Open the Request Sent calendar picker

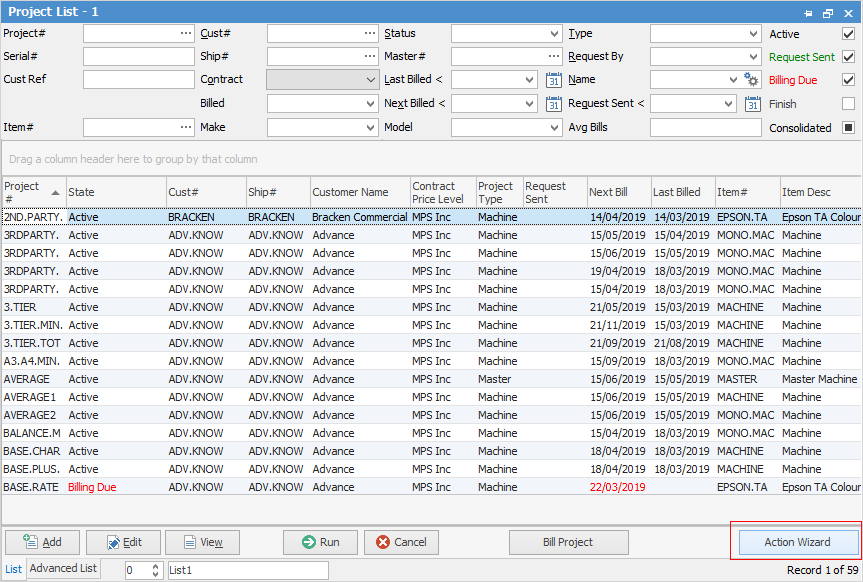pos(752,104)
